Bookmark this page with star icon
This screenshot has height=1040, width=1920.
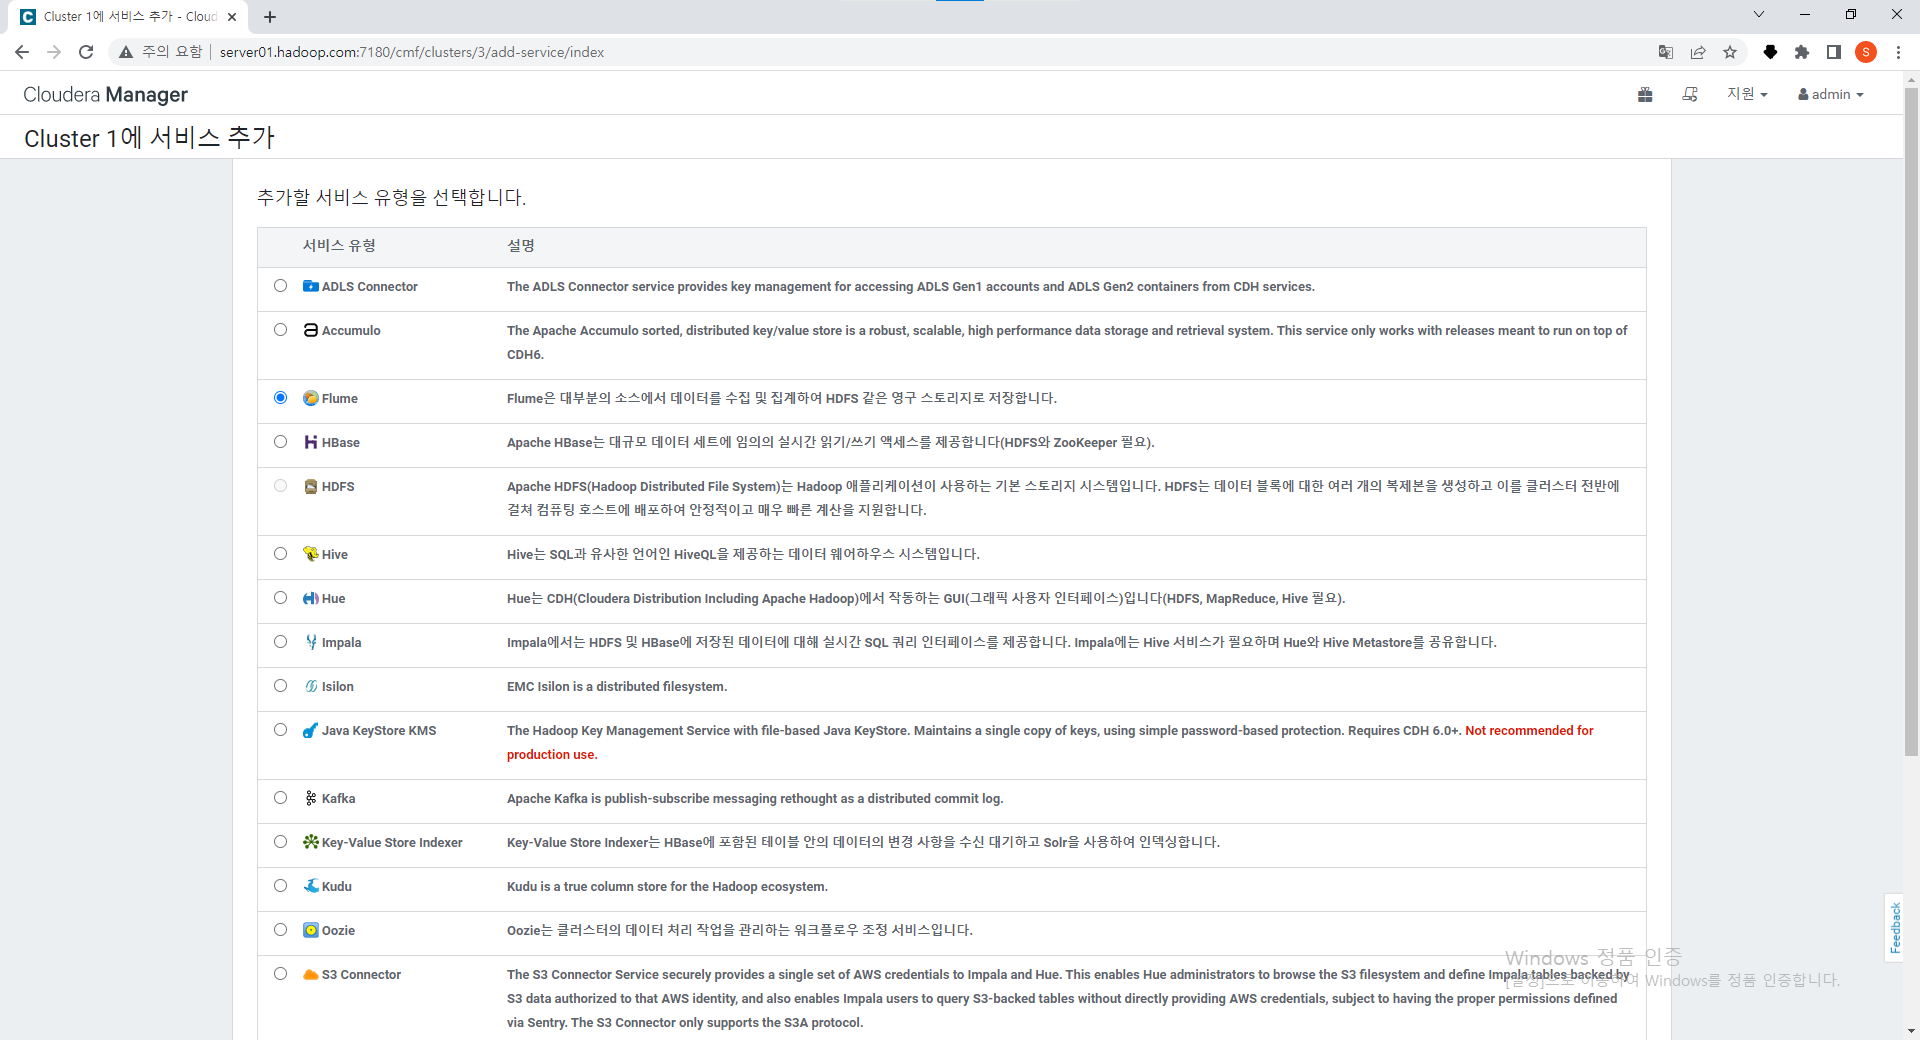click(x=1730, y=52)
